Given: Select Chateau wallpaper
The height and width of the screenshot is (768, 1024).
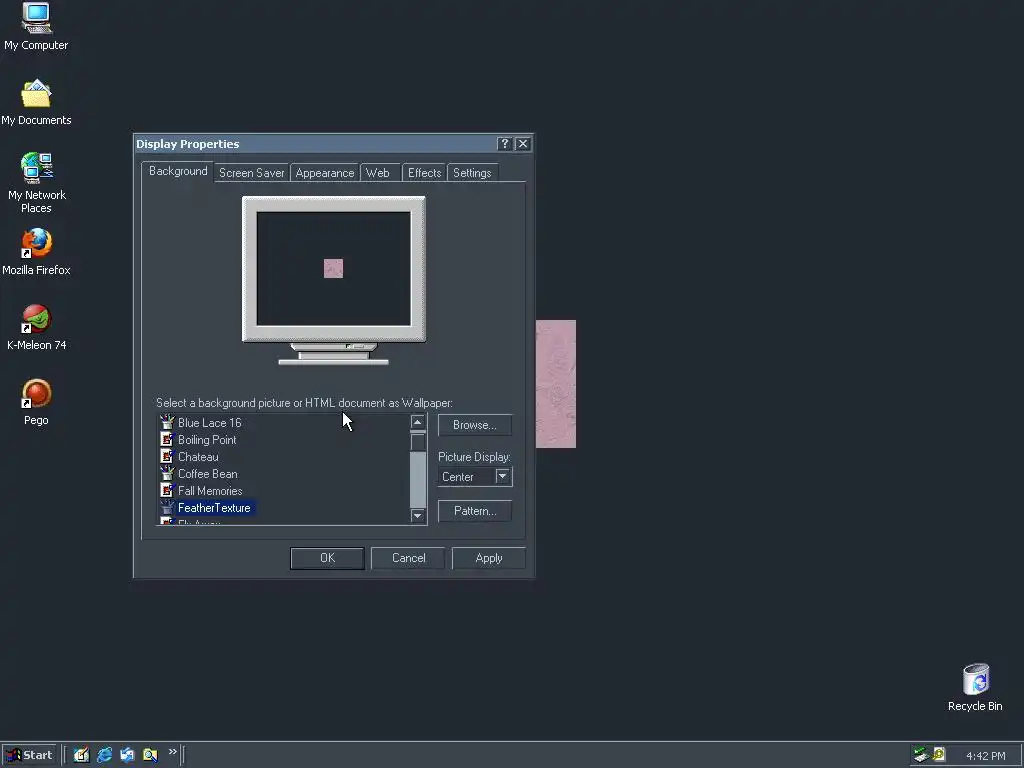Looking at the screenshot, I should click(198, 456).
